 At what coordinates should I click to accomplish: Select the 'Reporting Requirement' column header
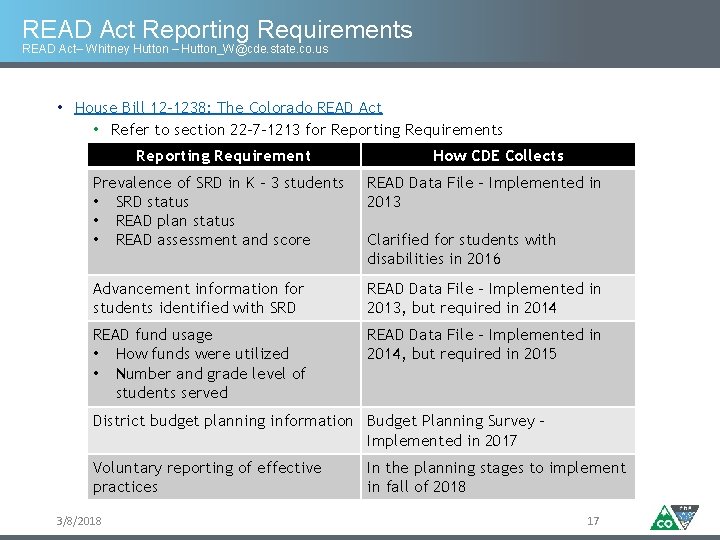(x=224, y=155)
